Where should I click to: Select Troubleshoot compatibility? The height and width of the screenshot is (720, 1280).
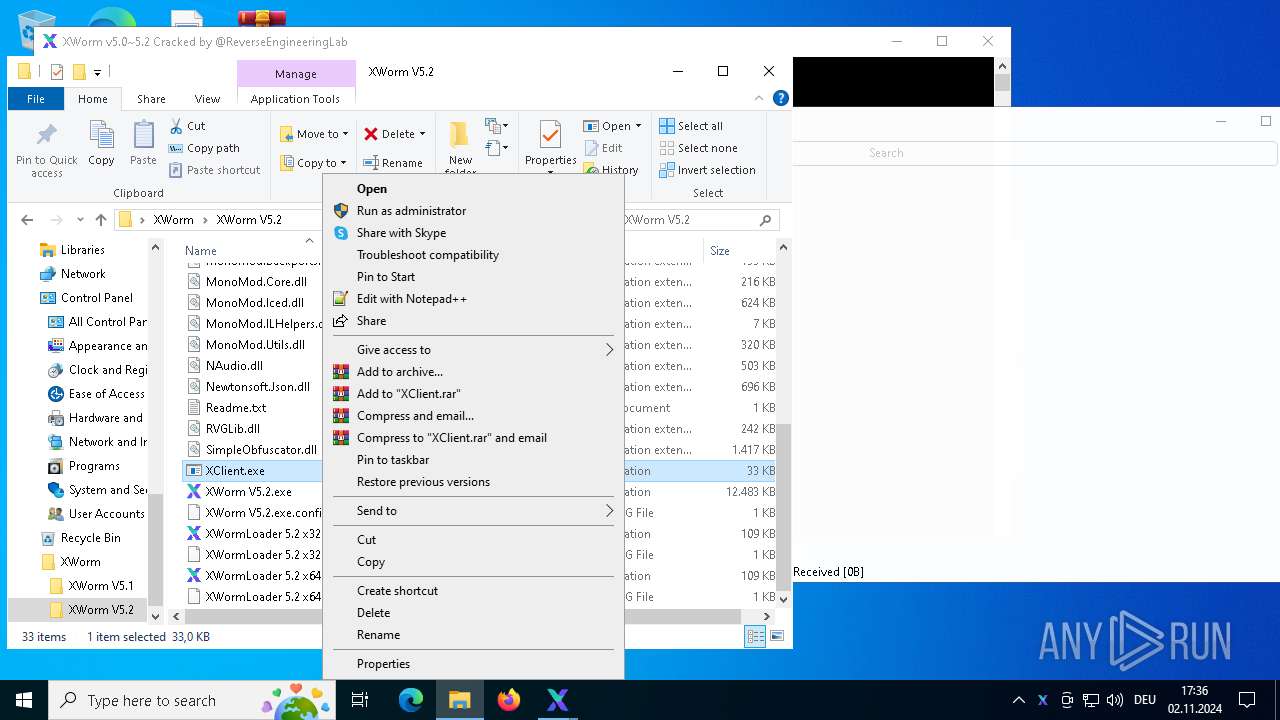click(473, 255)
